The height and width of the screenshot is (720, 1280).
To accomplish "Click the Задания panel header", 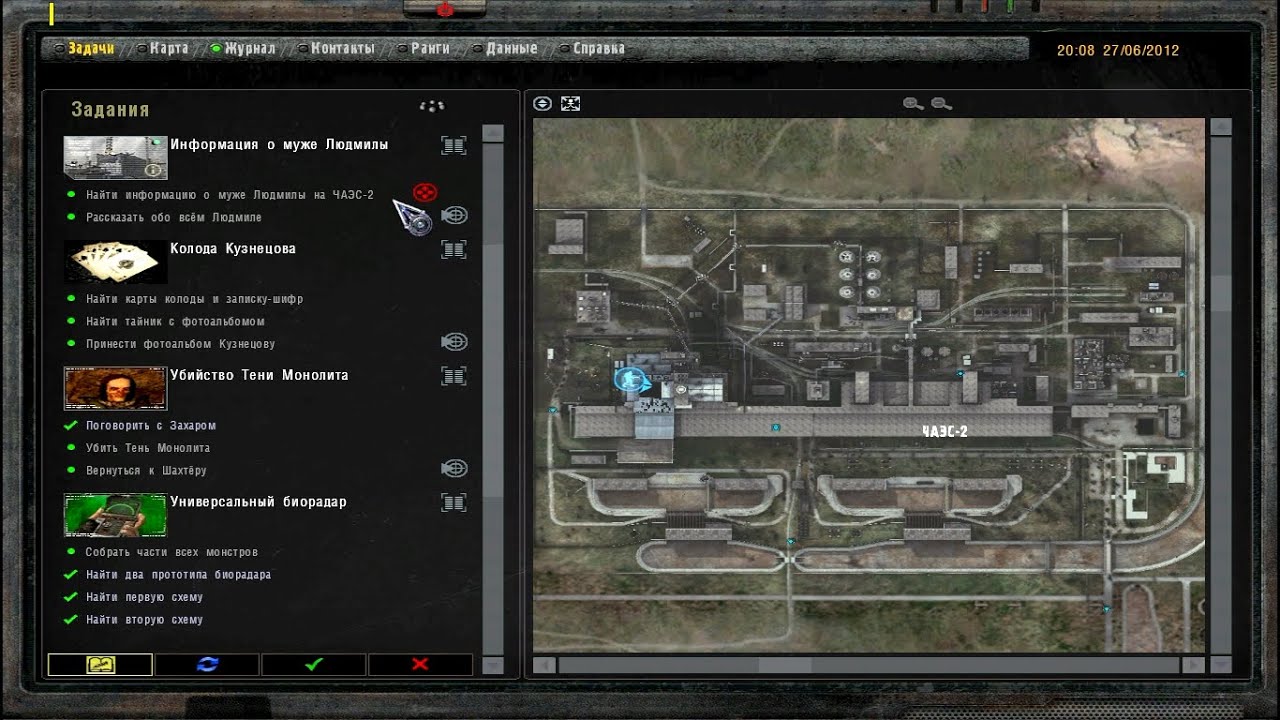I will click(x=110, y=110).
